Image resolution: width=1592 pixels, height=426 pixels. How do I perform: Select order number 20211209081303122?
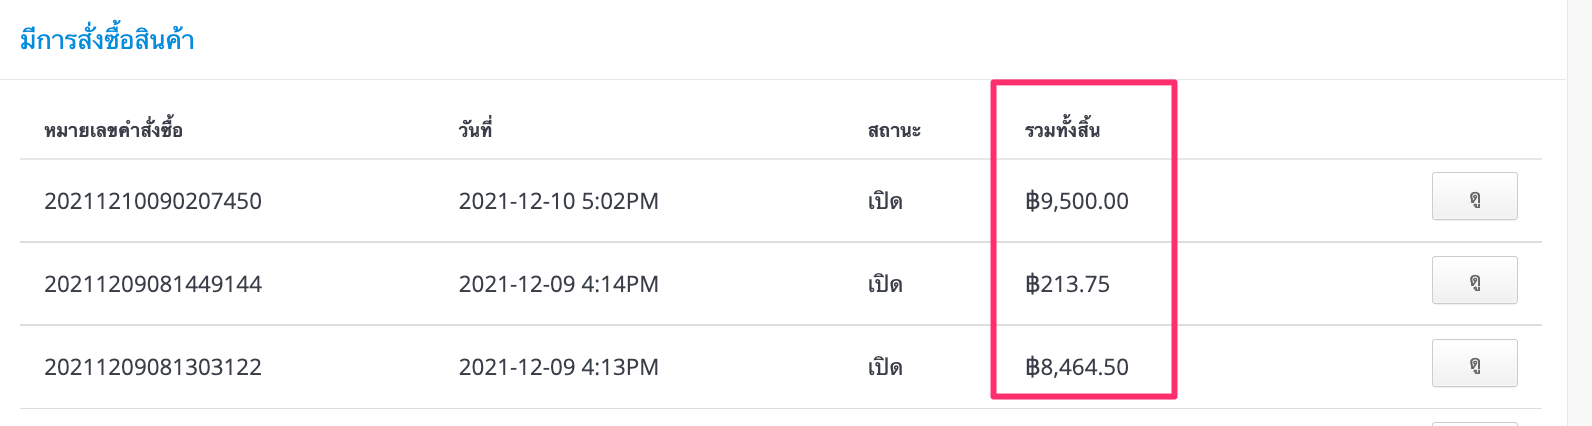[x=153, y=367]
